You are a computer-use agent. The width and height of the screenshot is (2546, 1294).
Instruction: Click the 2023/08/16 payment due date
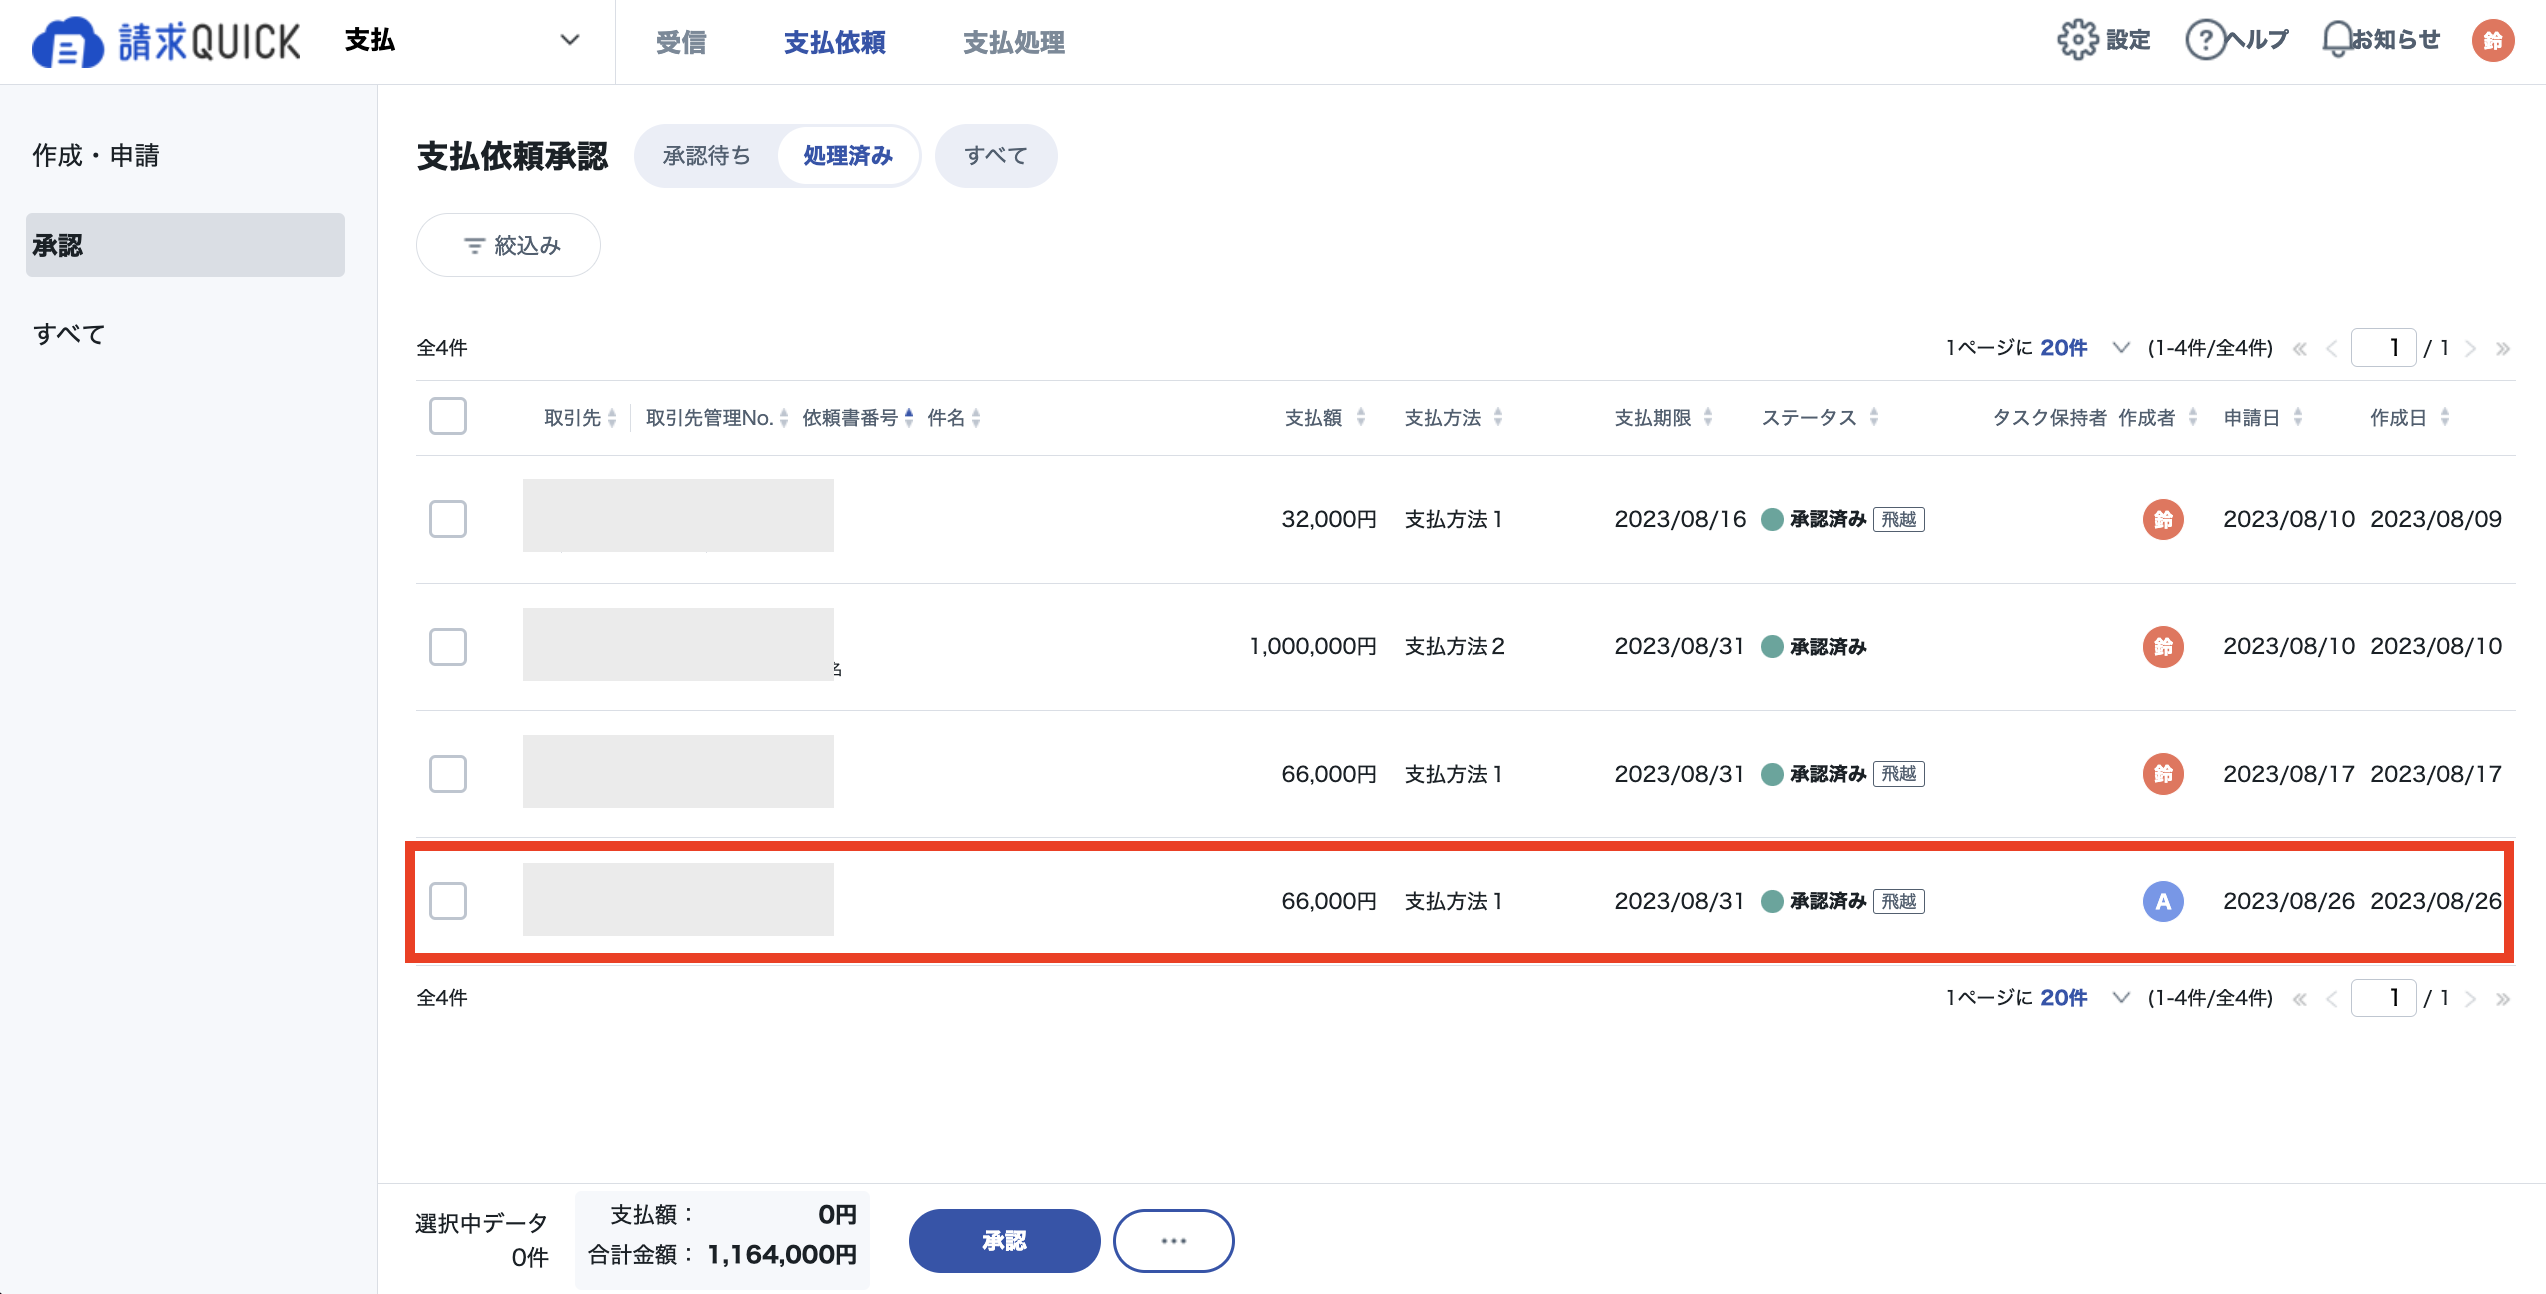click(x=1680, y=519)
